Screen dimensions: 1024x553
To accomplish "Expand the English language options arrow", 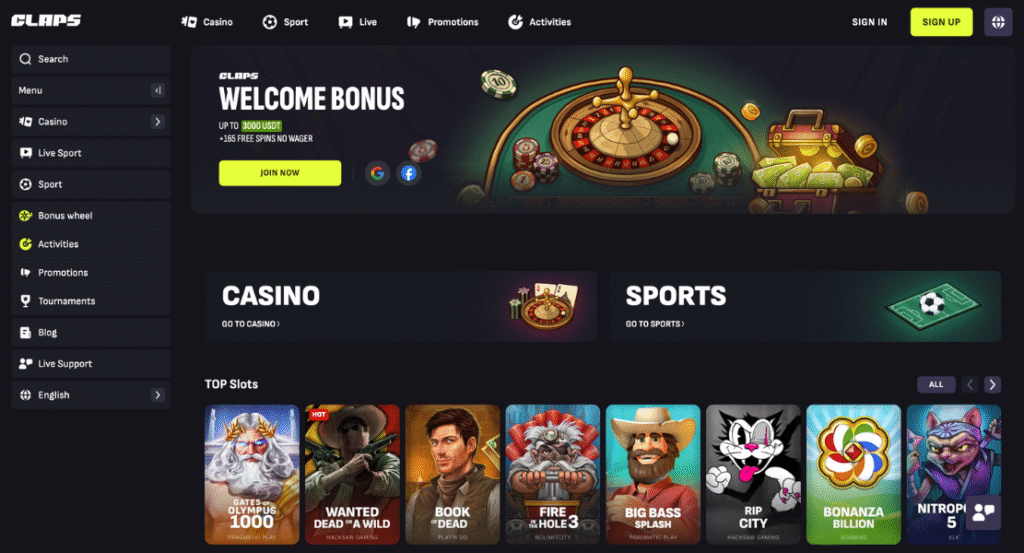I will [157, 395].
